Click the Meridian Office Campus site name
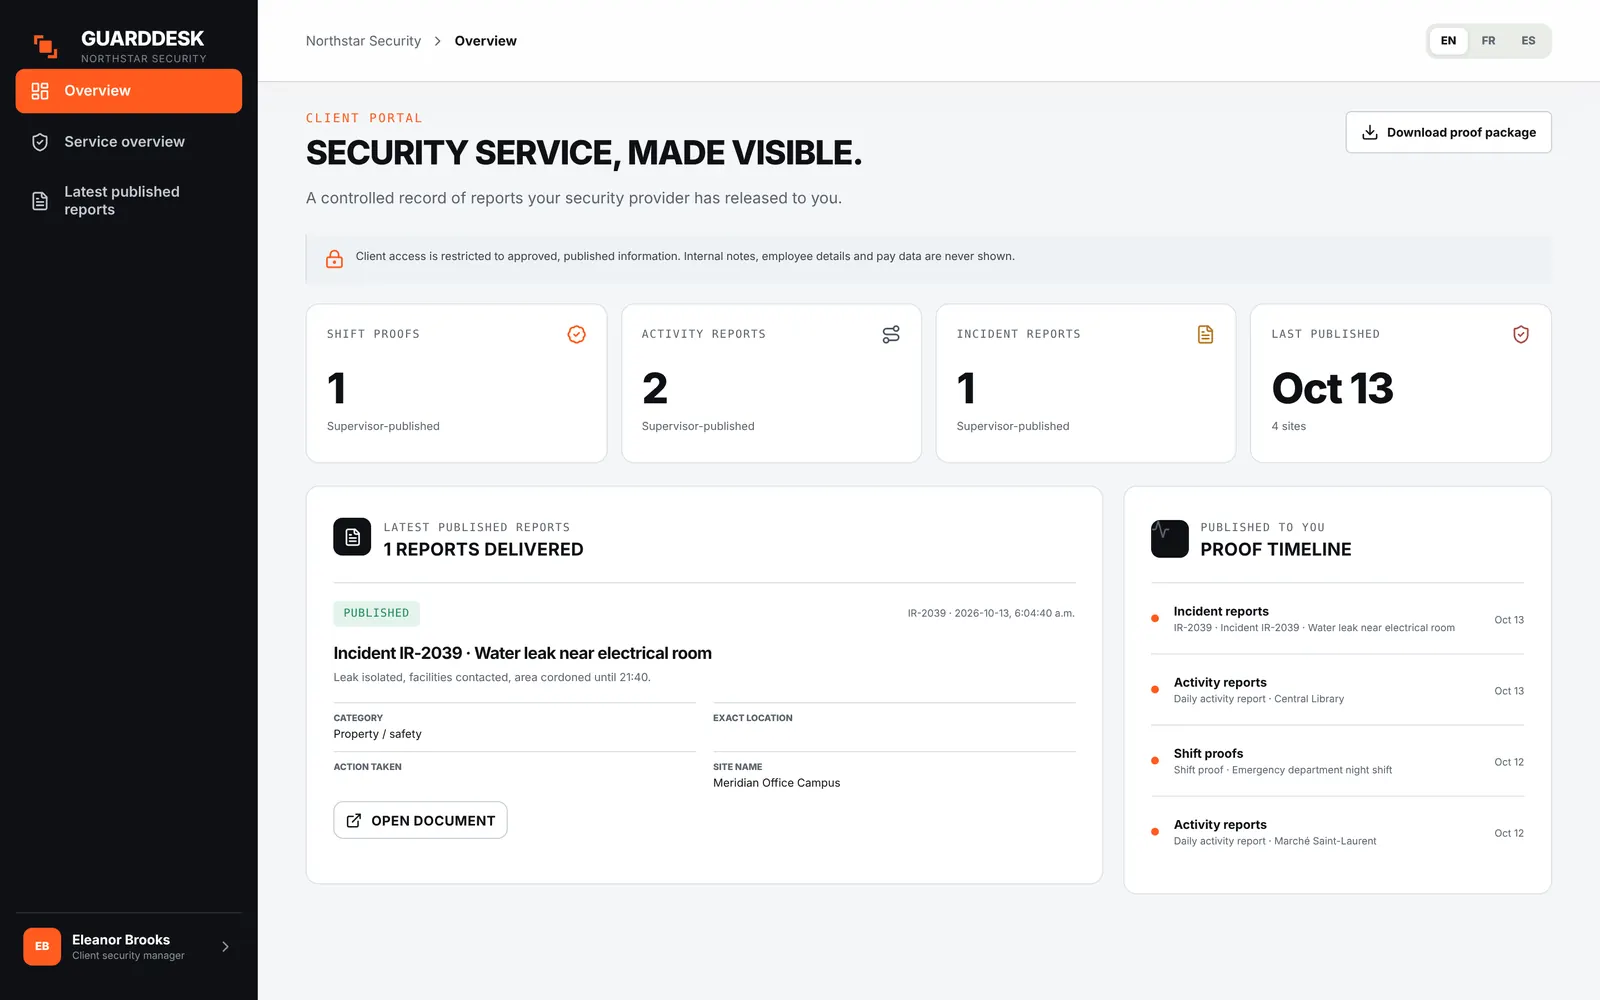The image size is (1600, 1000). click(776, 783)
